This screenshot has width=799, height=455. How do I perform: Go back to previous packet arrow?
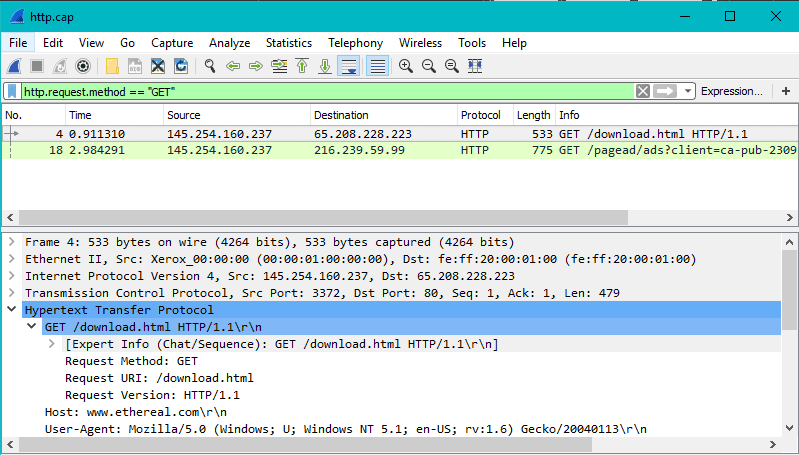point(233,66)
